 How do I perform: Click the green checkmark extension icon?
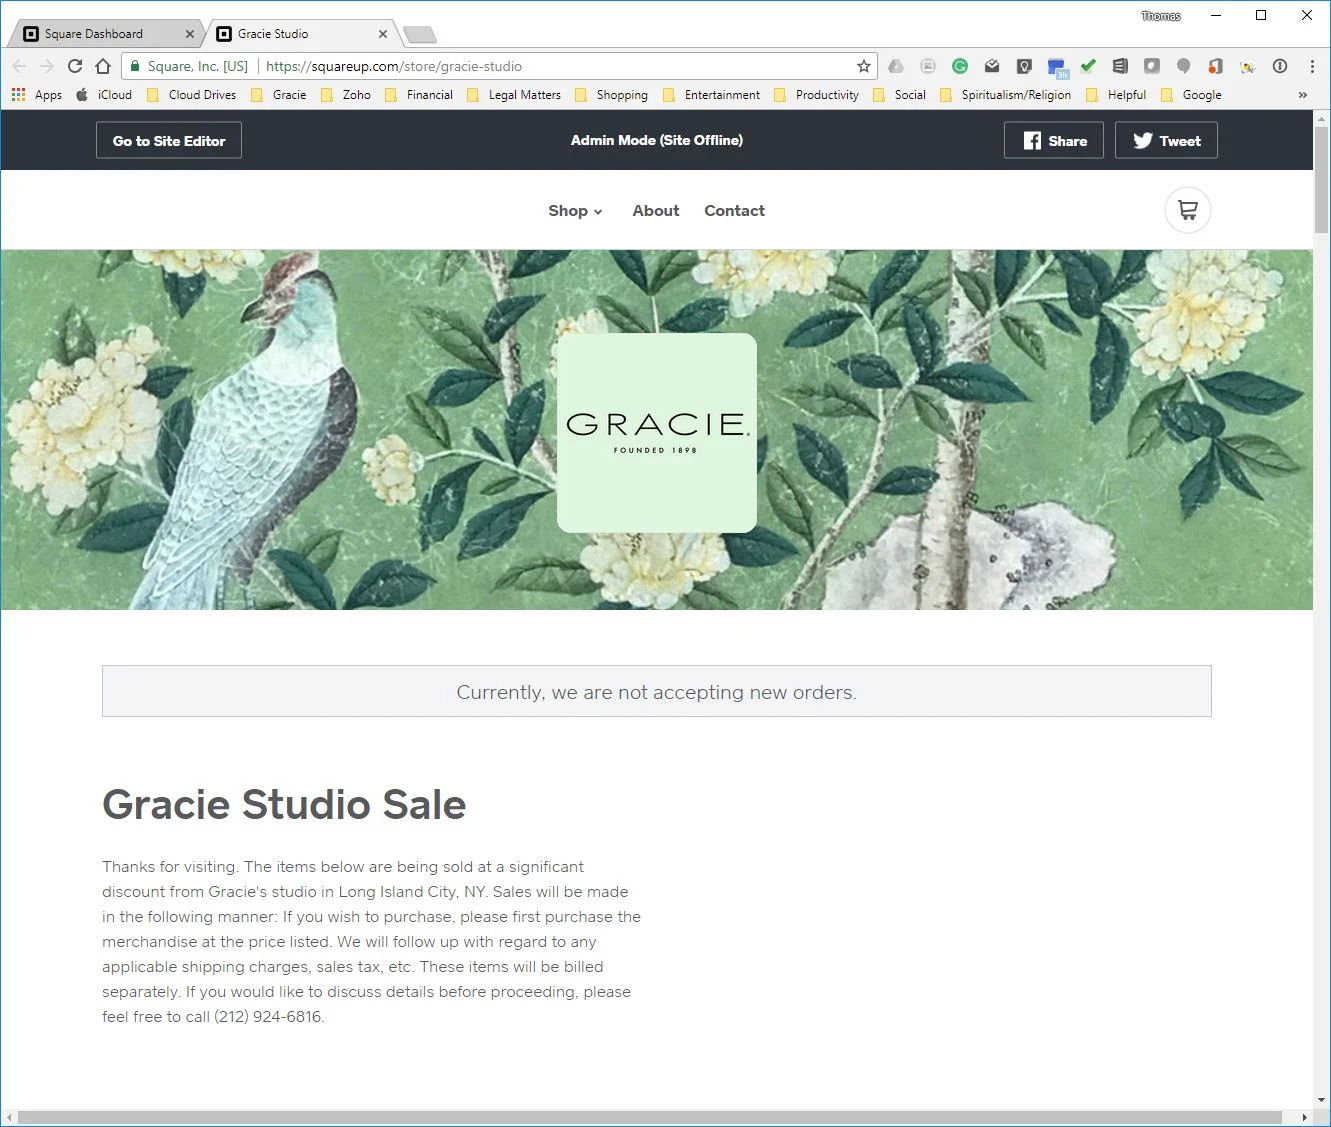click(1088, 66)
